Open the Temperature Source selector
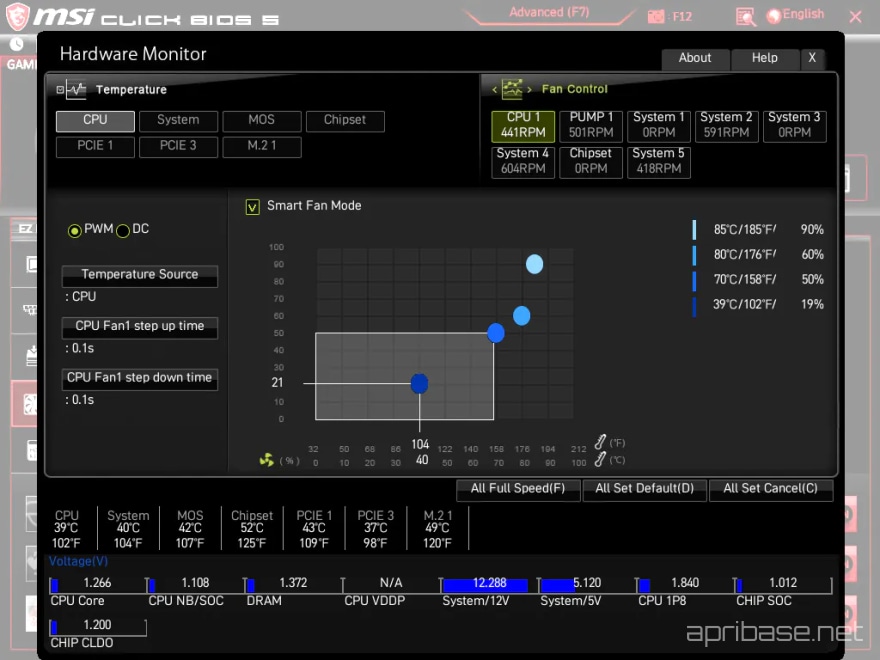 point(140,276)
